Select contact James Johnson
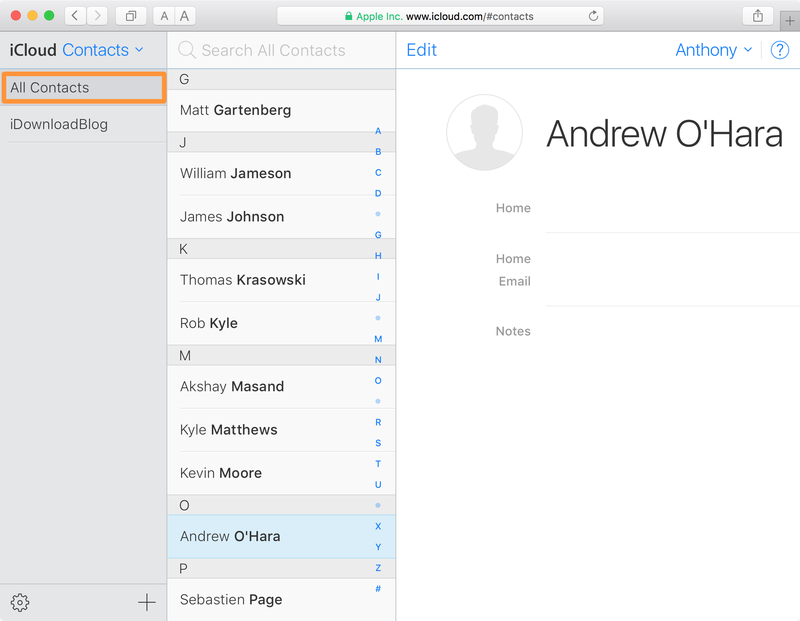800x621 pixels. tap(281, 217)
